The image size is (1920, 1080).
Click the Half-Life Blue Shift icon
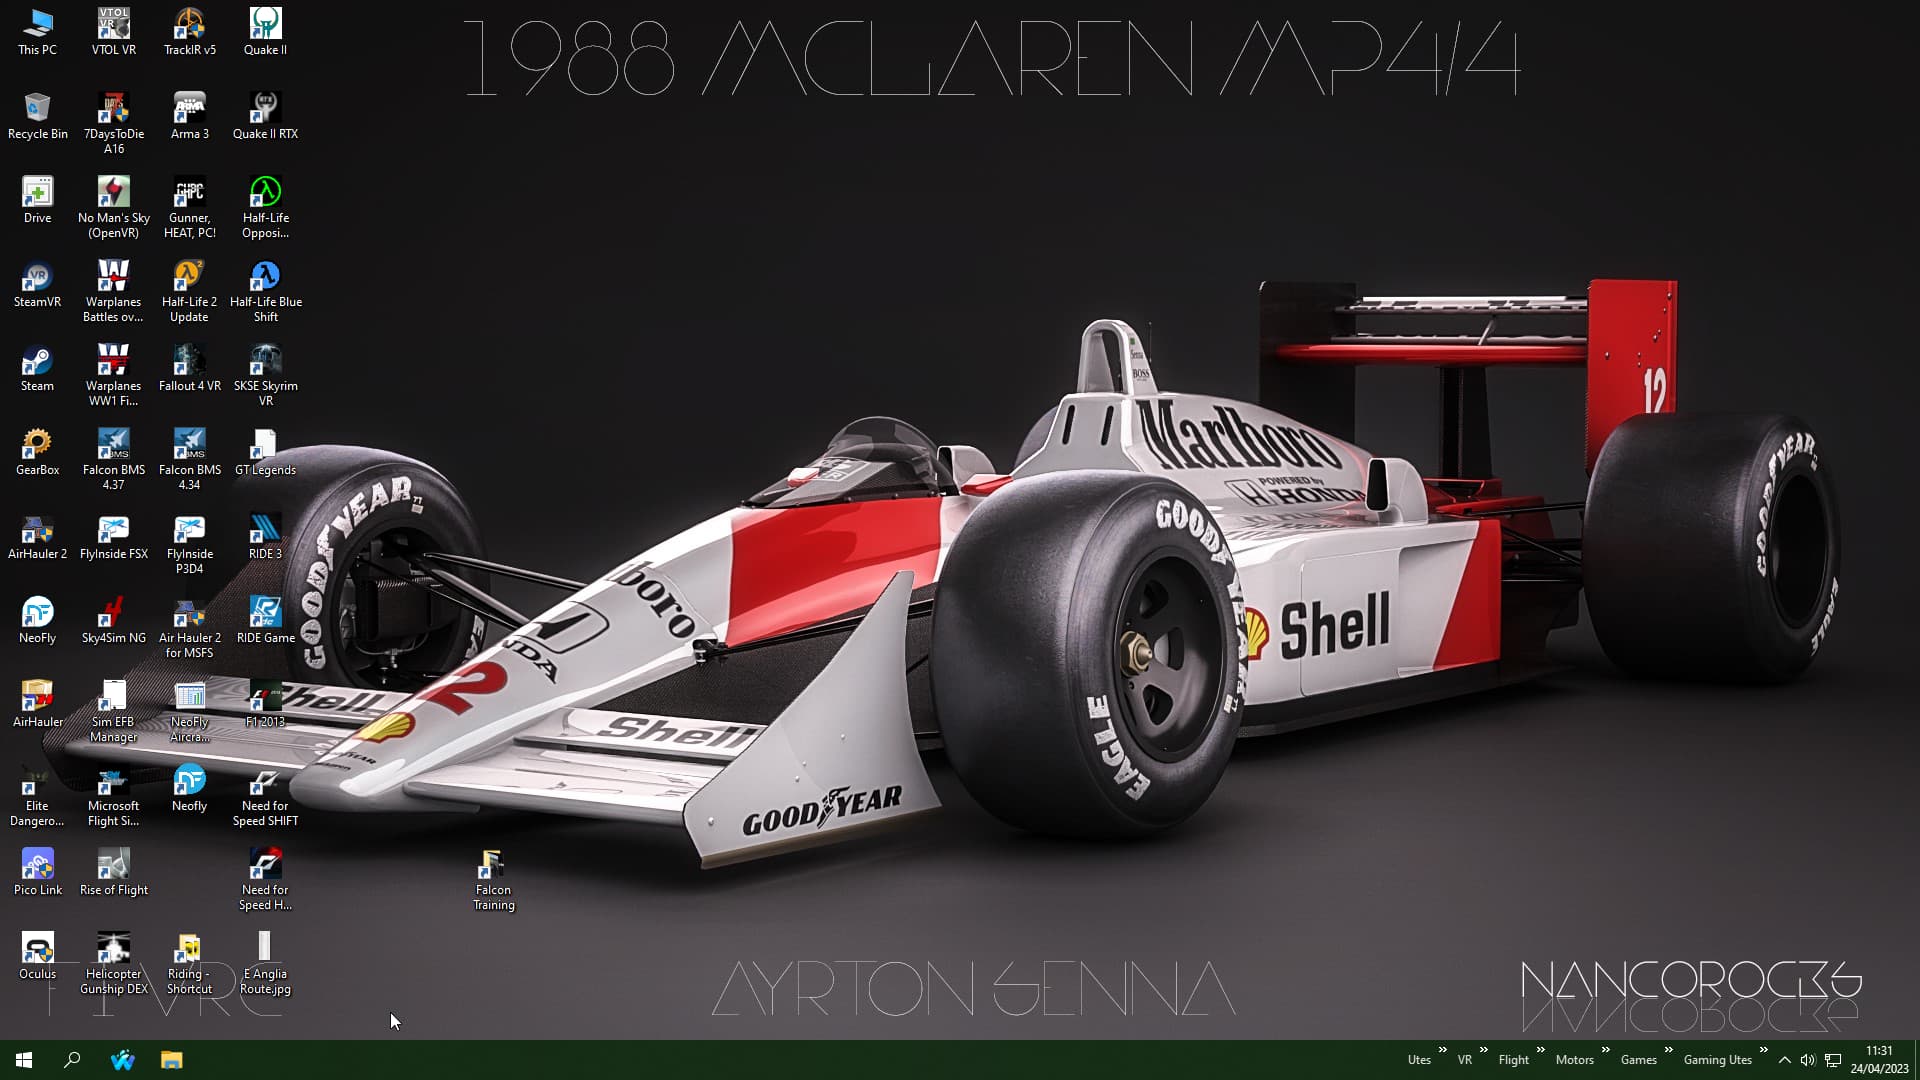[x=265, y=277]
